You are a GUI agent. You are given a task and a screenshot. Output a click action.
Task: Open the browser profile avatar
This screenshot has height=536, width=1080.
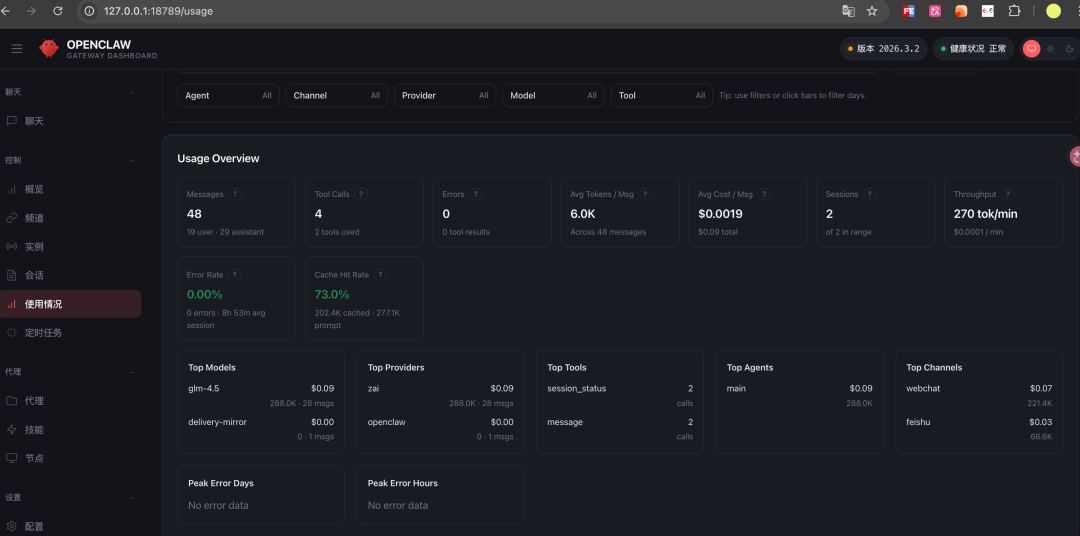[x=1053, y=11]
